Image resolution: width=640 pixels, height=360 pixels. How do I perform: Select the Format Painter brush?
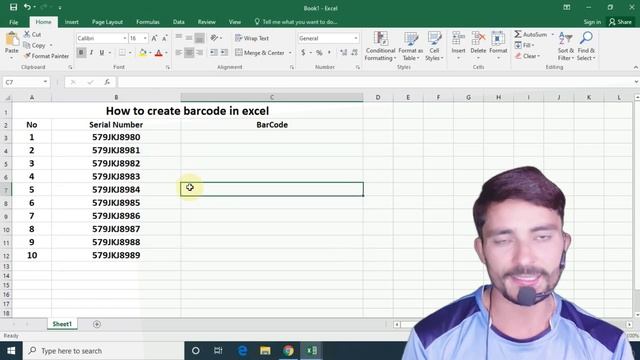point(46,56)
